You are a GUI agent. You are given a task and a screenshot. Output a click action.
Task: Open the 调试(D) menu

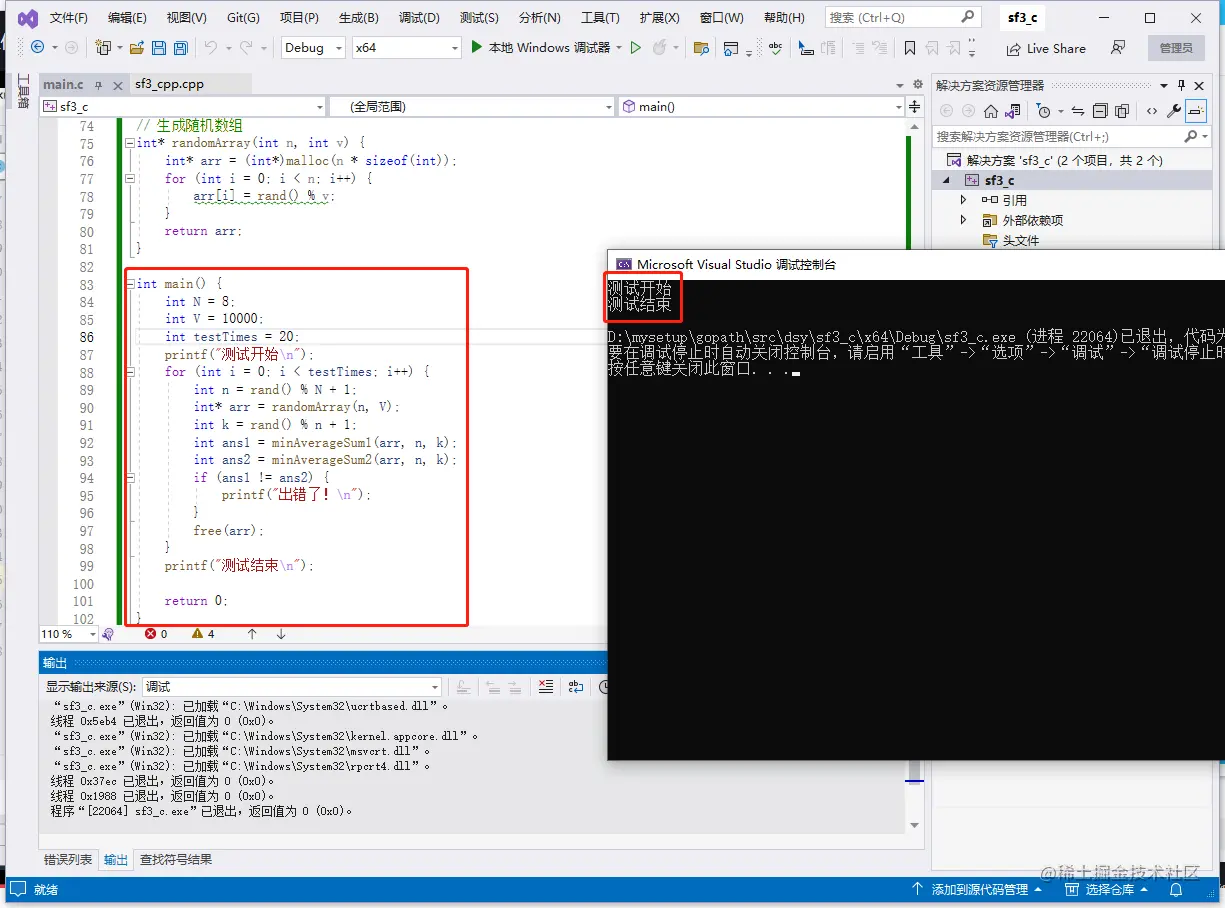coord(419,18)
